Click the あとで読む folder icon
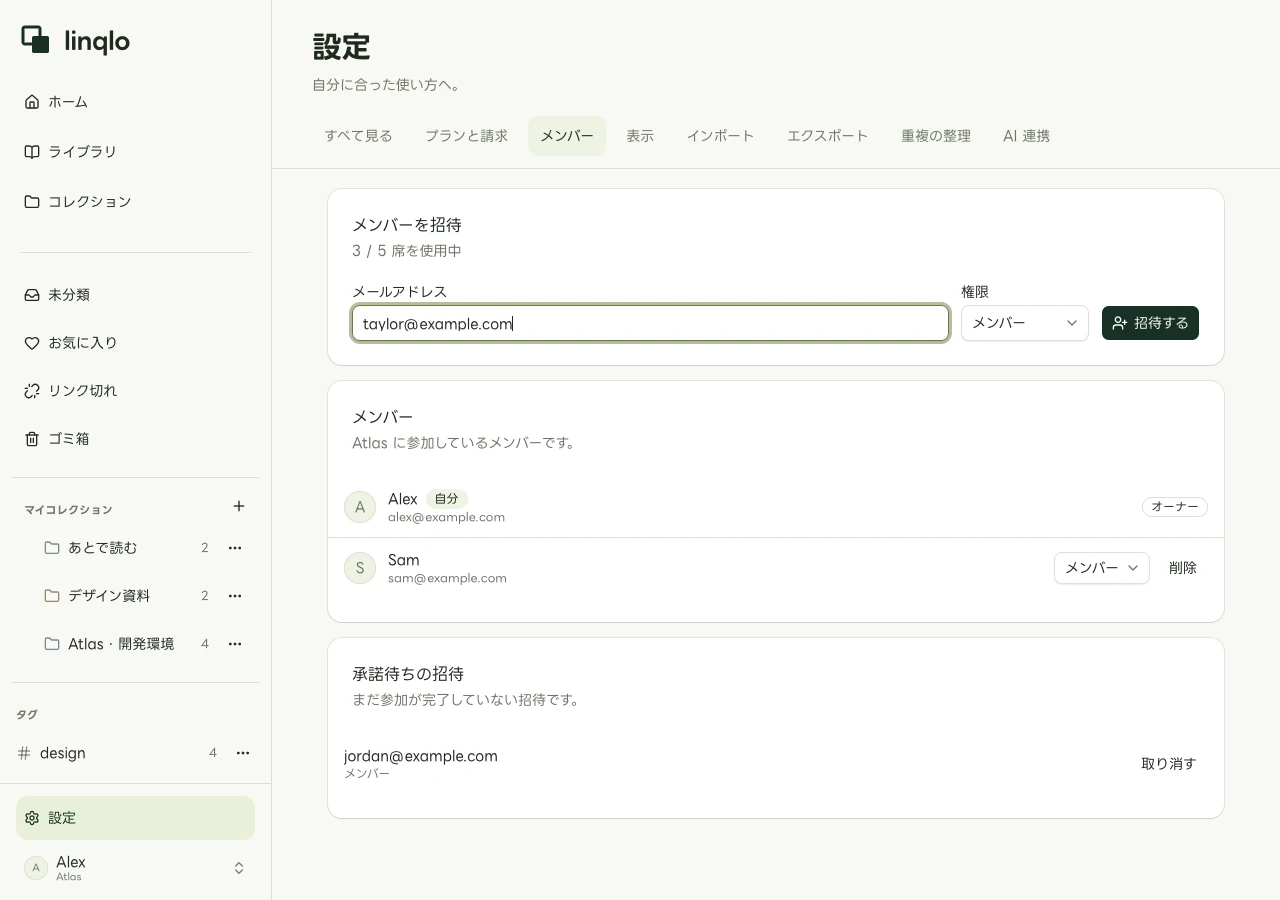The width and height of the screenshot is (1280, 900). (x=52, y=548)
